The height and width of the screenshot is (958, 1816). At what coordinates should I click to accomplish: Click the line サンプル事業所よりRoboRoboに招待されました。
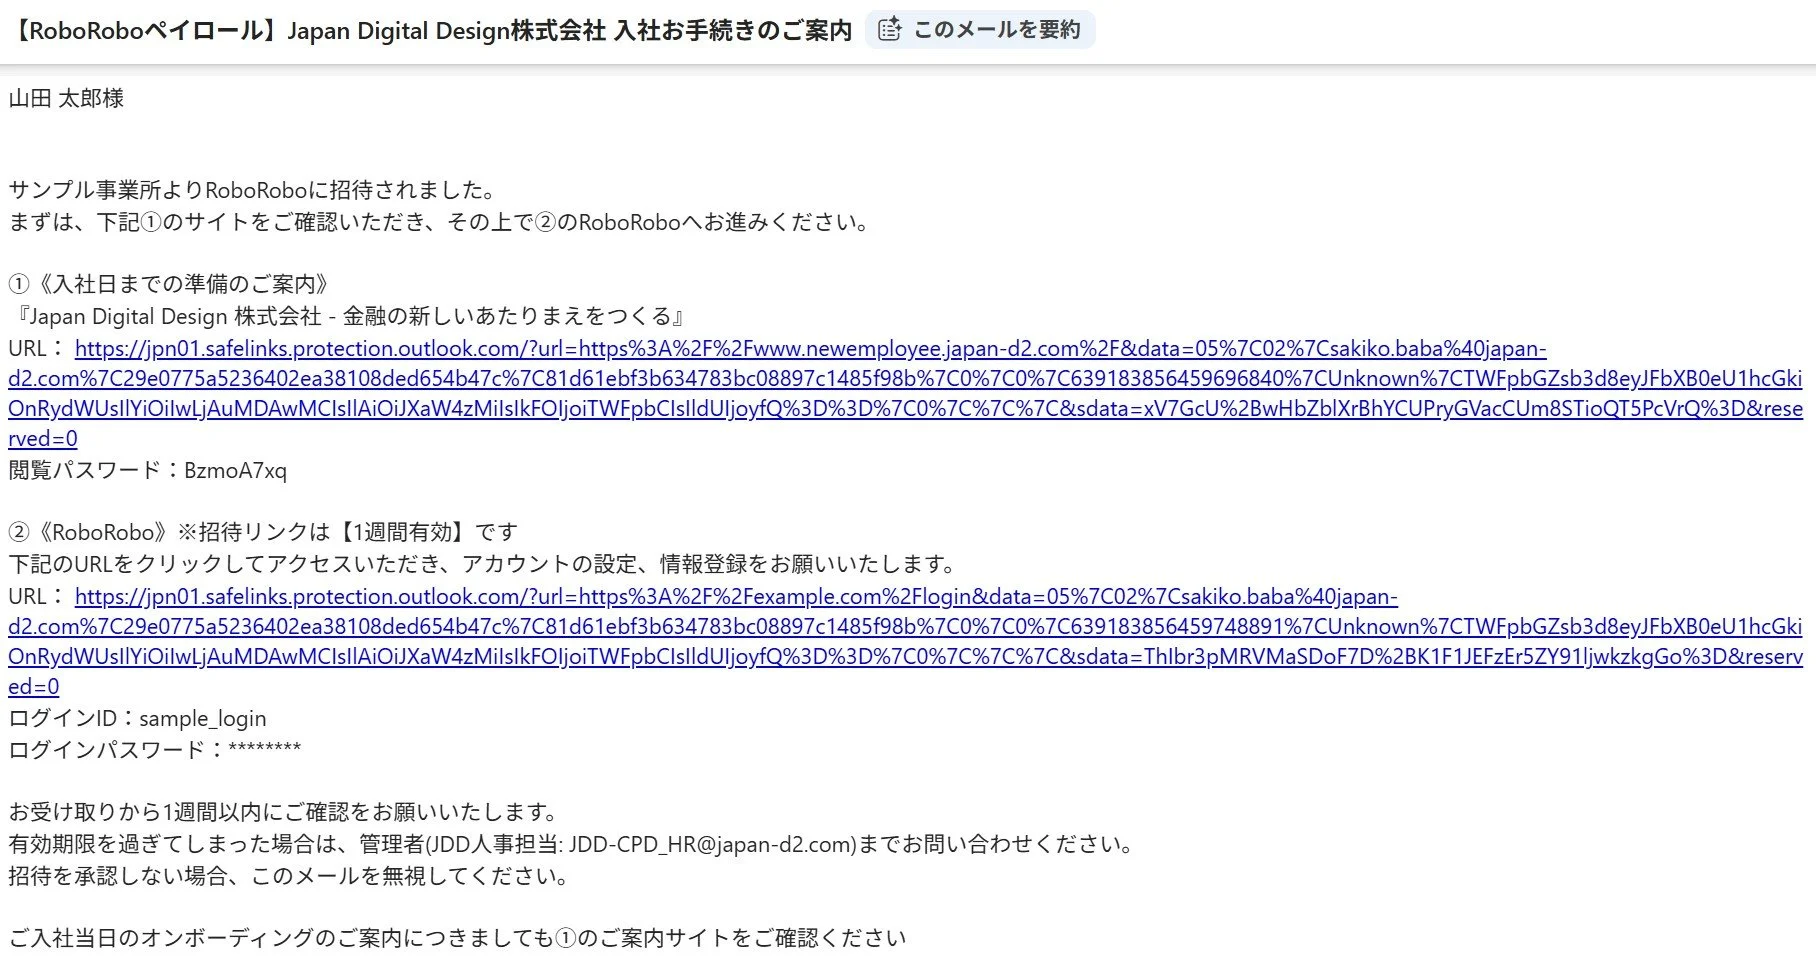click(x=252, y=190)
